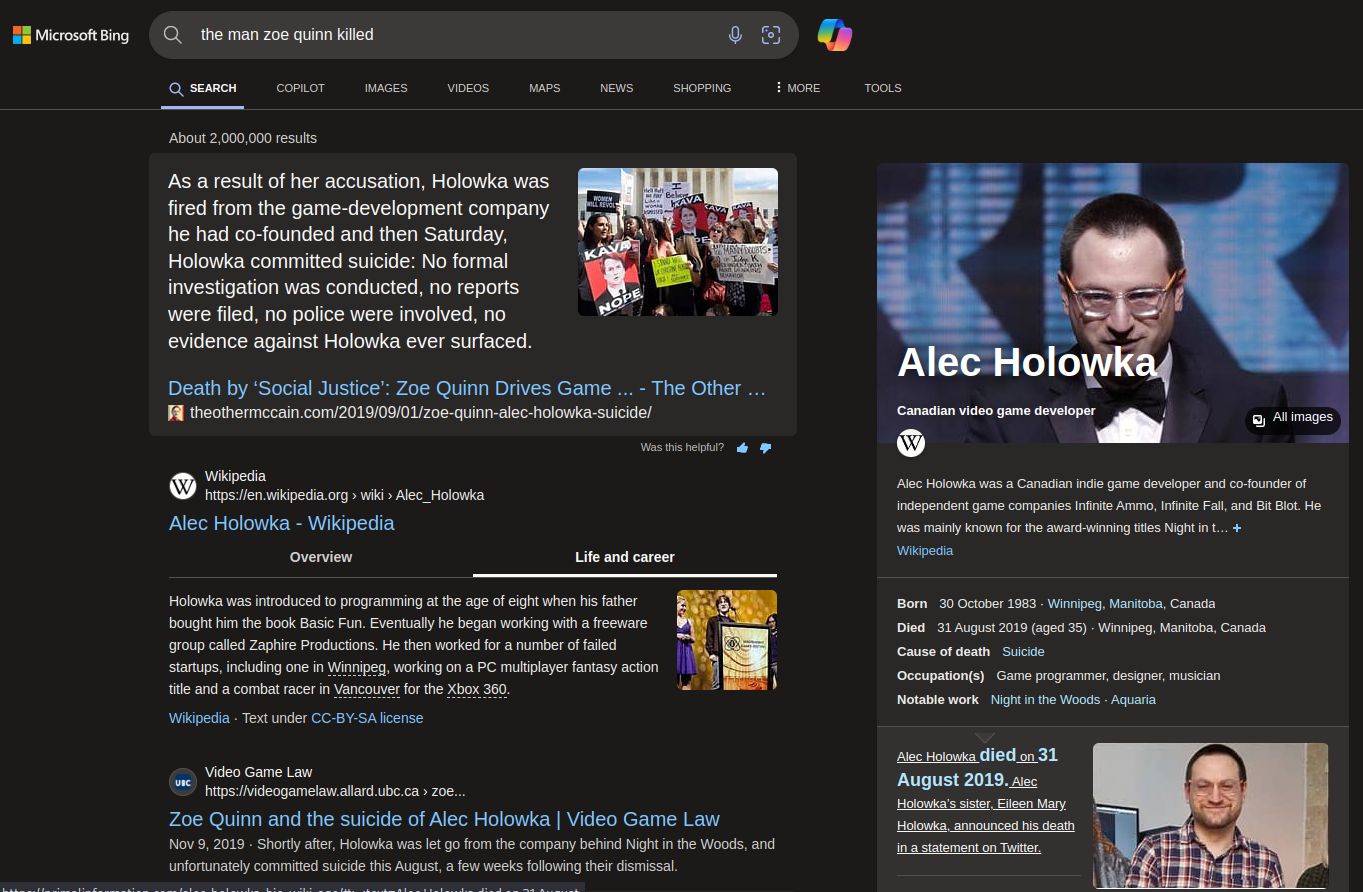The height and width of the screenshot is (892, 1363).
Task: Click the Microsoft Bing logo
Action: [x=71, y=35]
